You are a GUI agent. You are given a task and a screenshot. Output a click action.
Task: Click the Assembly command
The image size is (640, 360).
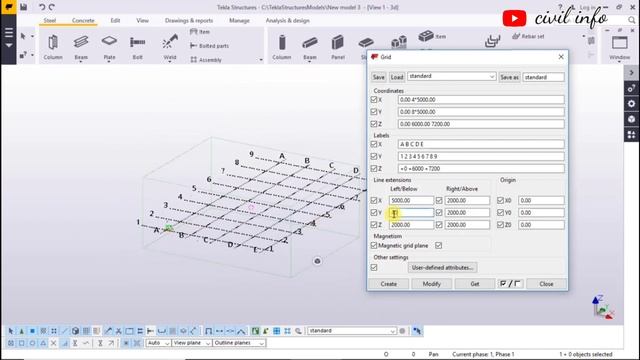click(206, 60)
